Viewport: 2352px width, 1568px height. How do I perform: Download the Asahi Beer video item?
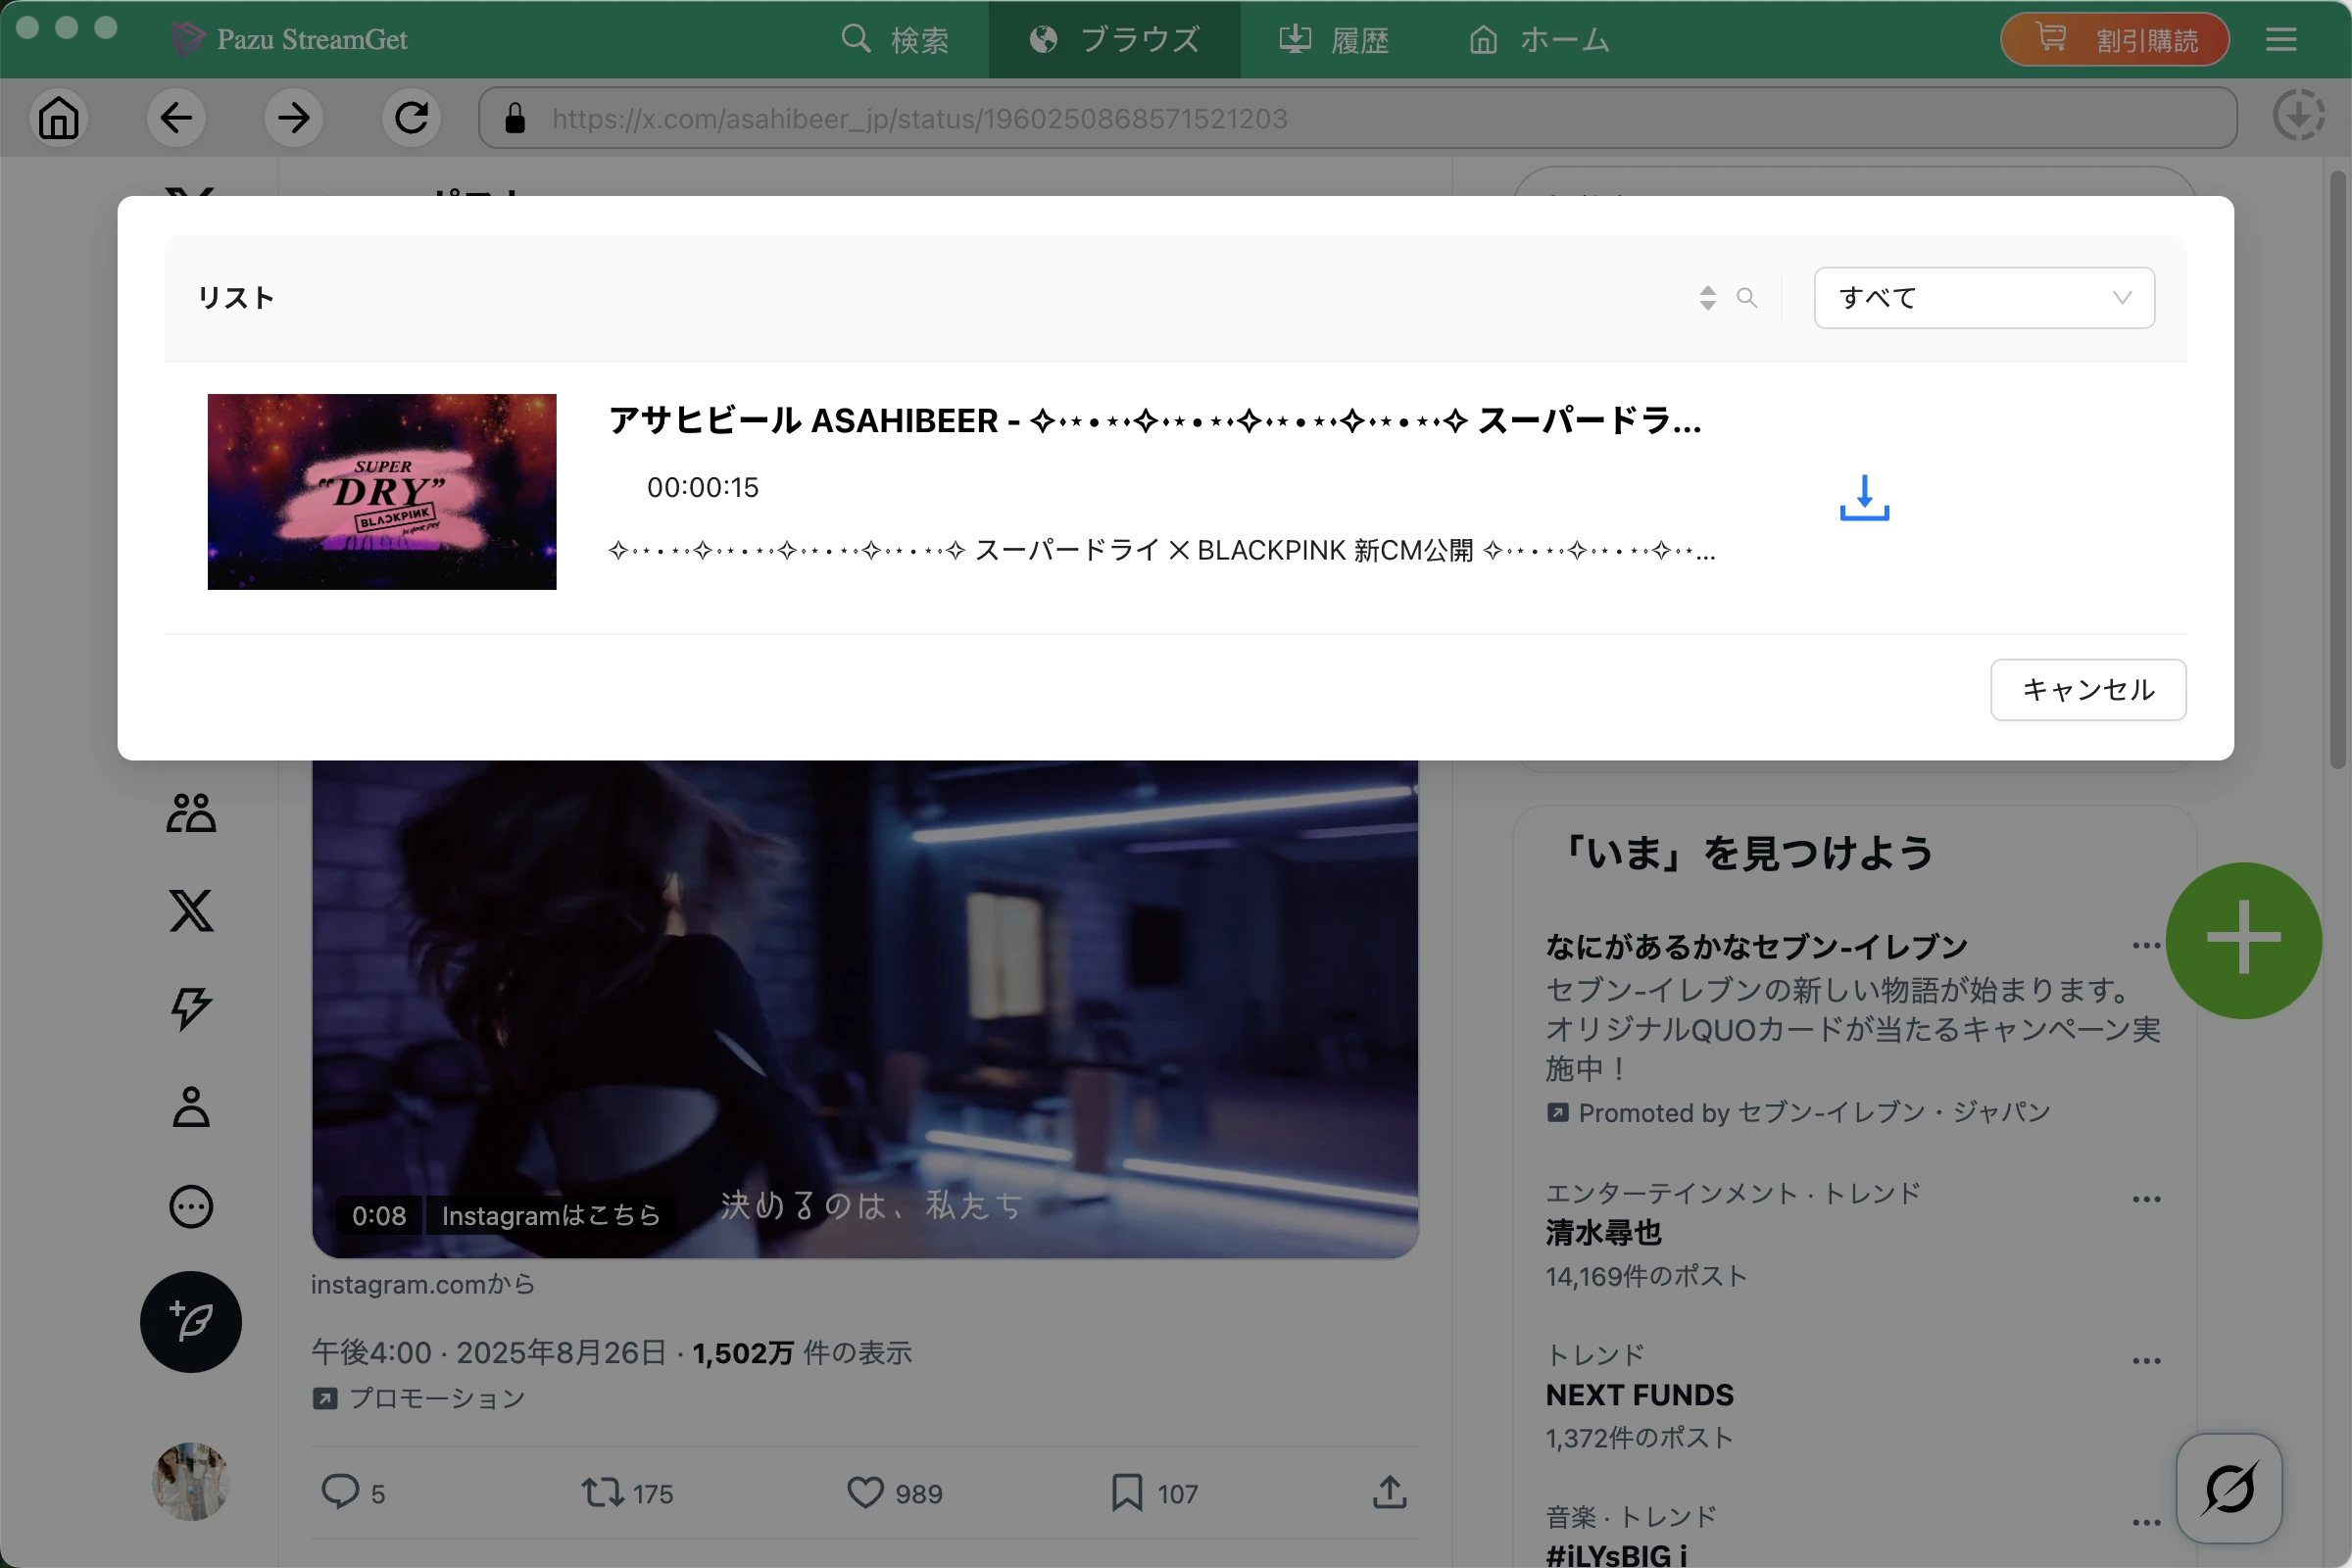point(1864,497)
